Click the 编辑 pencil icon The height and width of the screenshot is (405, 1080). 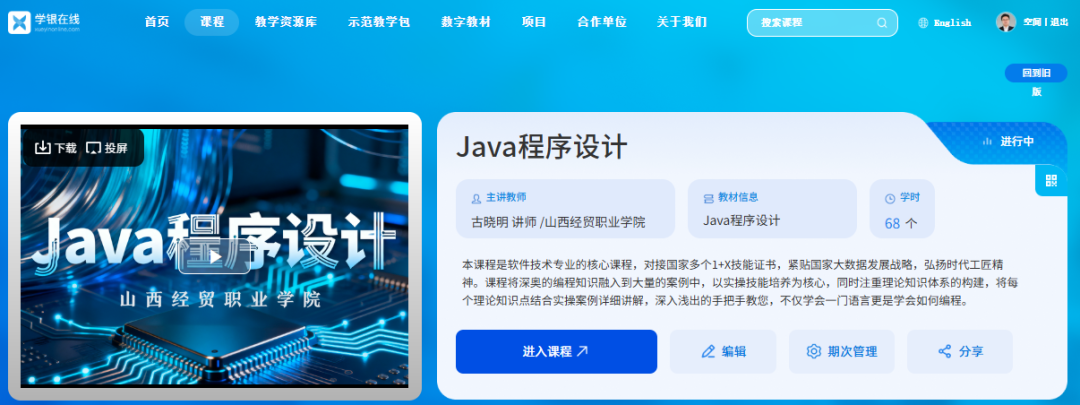click(707, 351)
